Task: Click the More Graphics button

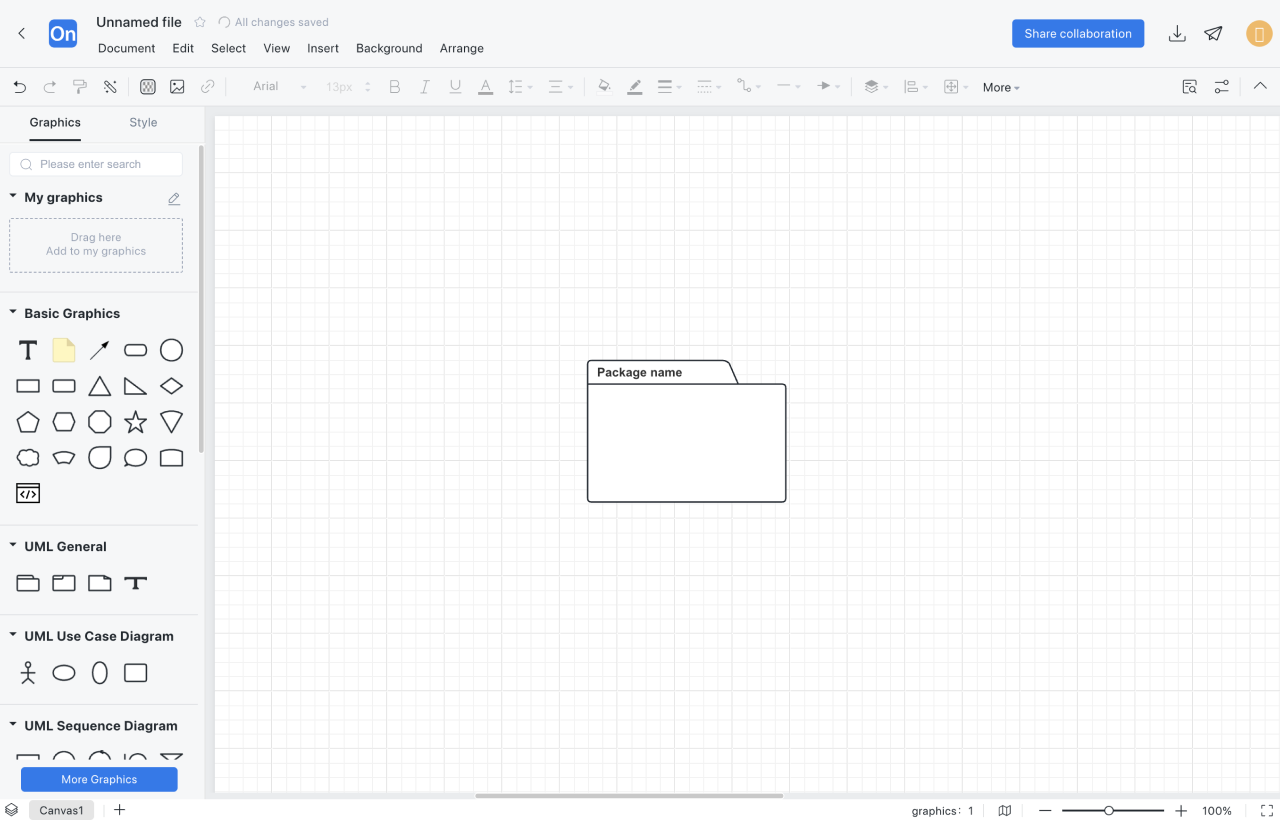Action: click(x=99, y=779)
